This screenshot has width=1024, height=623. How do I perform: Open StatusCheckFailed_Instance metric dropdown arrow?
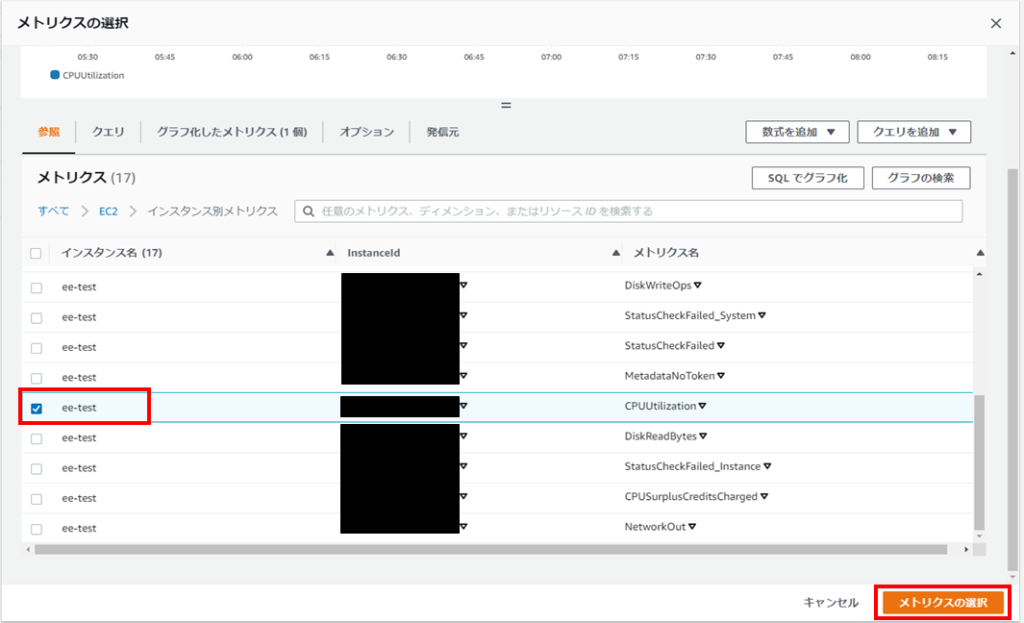767,466
